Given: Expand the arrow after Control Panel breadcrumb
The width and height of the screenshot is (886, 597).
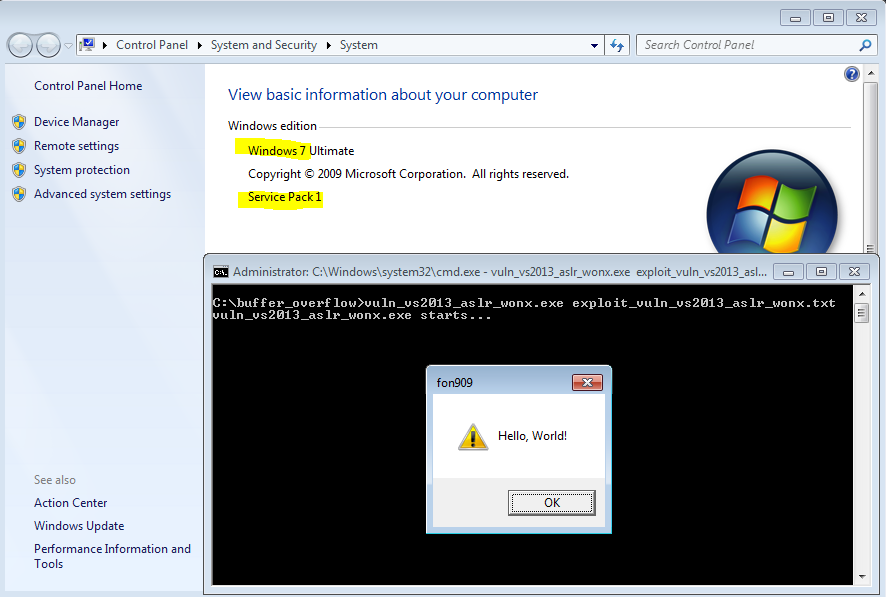Looking at the screenshot, I should click(x=200, y=45).
